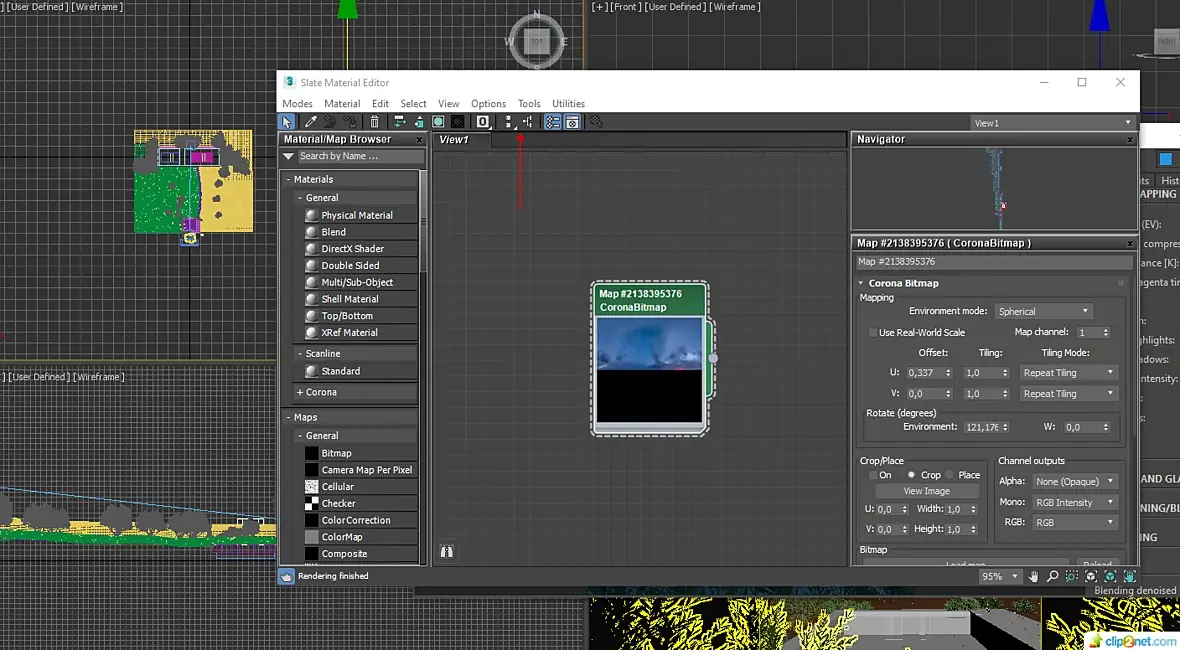Toggle the Parameter Editor panel icon

572,122
